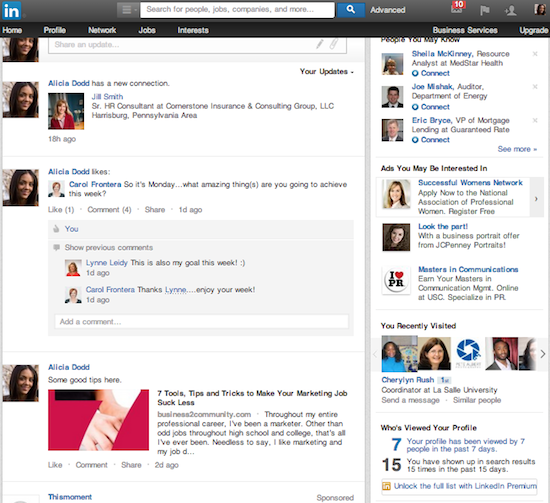Dismiss the Eric Bryce suggestion

(x=535, y=120)
